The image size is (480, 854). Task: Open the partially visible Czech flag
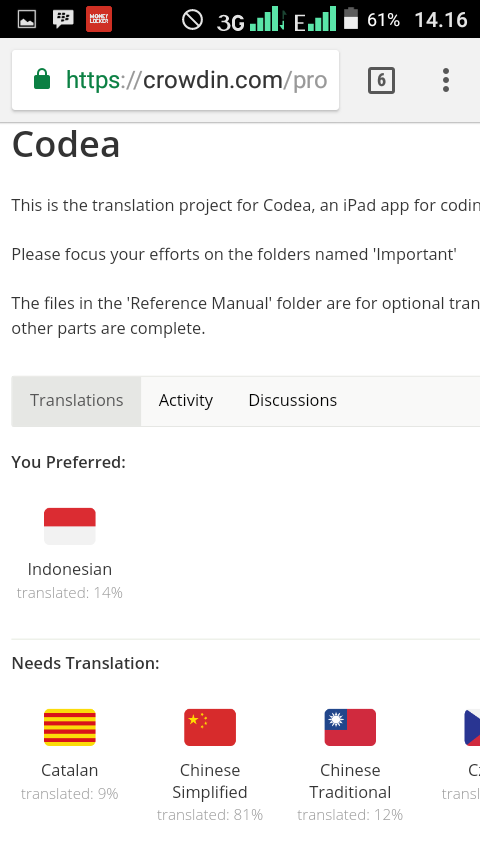pos(472,727)
